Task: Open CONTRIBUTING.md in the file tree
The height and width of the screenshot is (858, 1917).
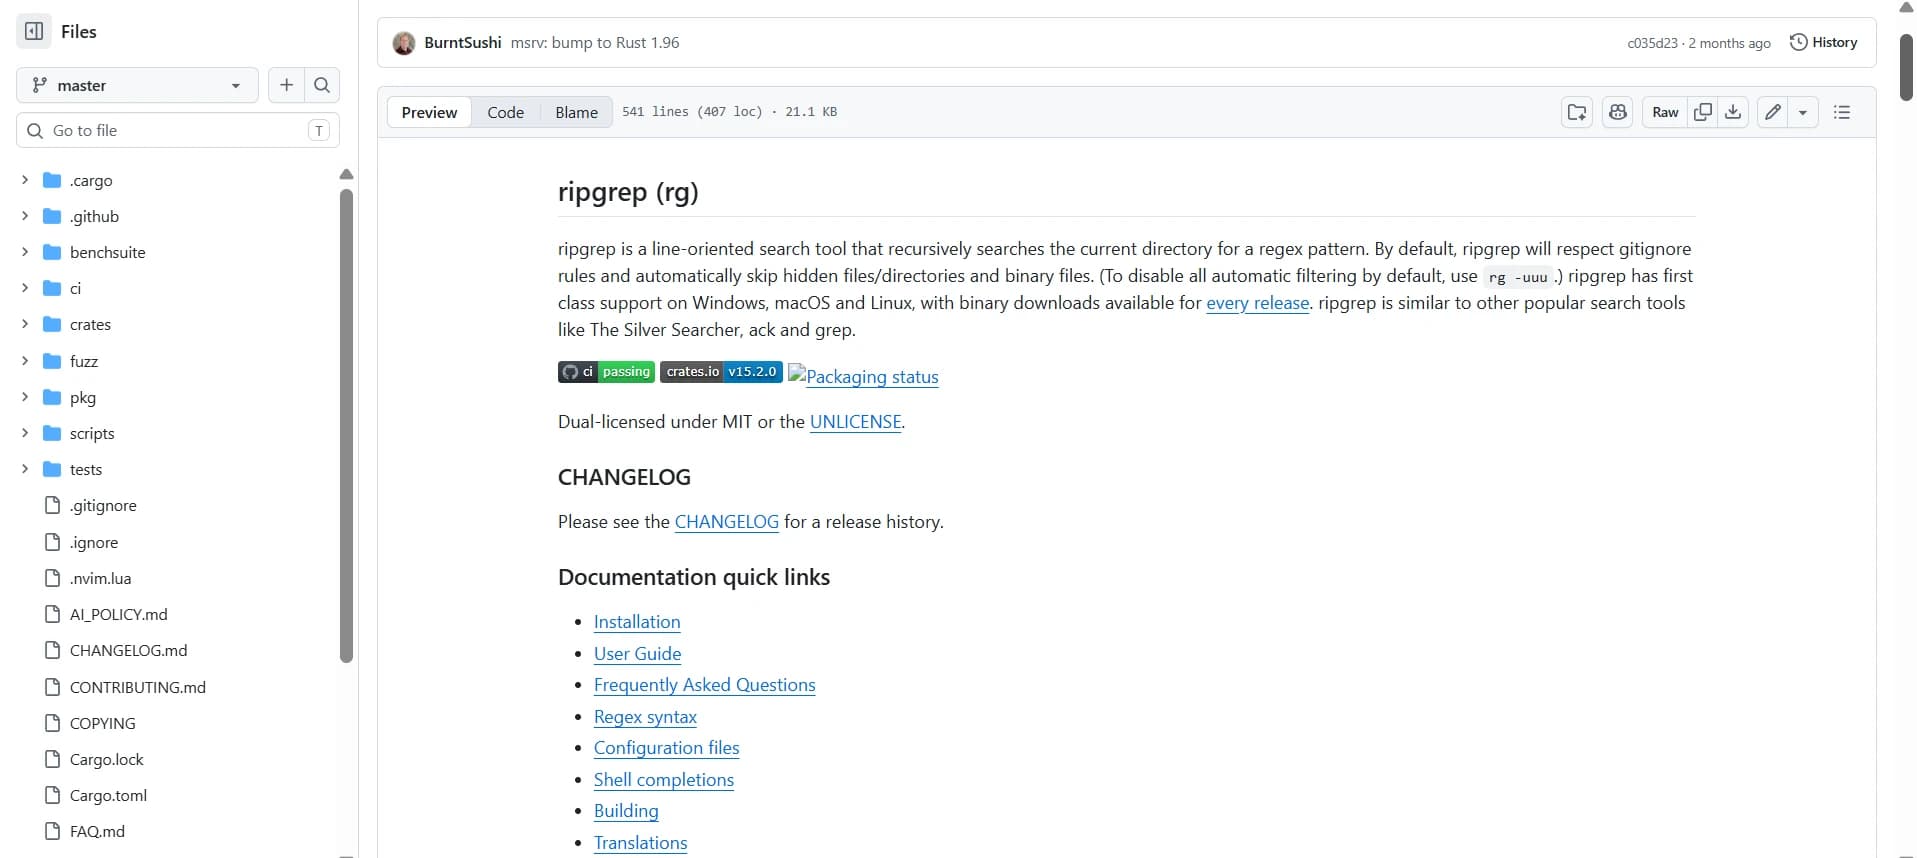Action: click(x=137, y=687)
